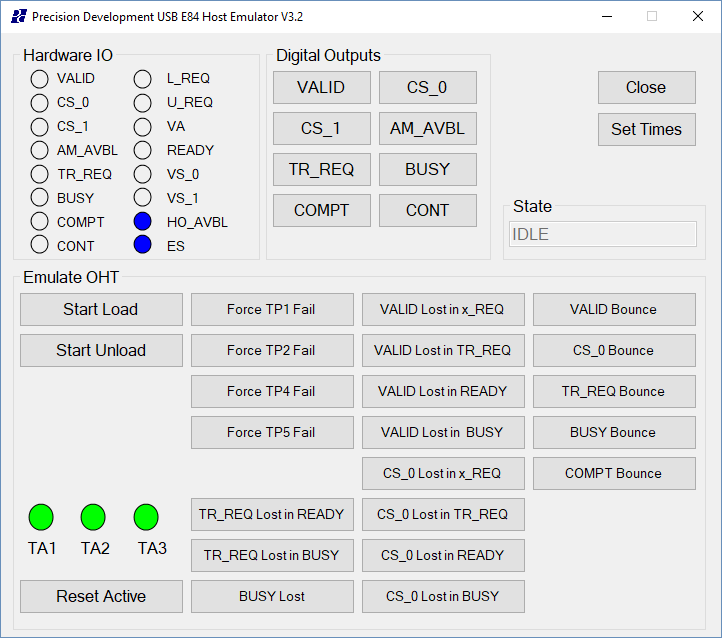
Task: Click the blue HO_AVBL indicator
Action: 143,221
